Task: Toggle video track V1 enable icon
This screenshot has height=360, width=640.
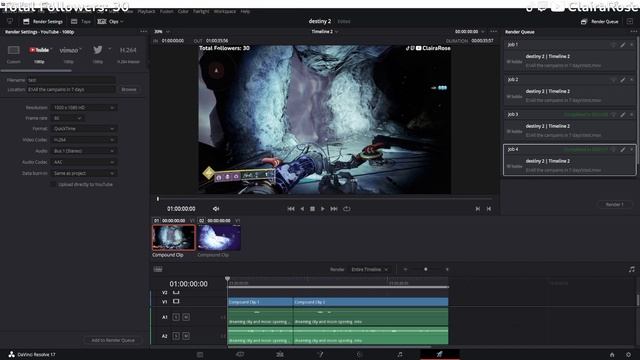Action: click(176, 302)
